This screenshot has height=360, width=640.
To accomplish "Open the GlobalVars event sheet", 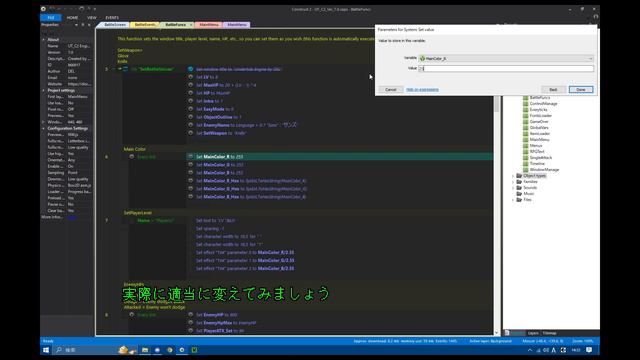I will tap(539, 127).
